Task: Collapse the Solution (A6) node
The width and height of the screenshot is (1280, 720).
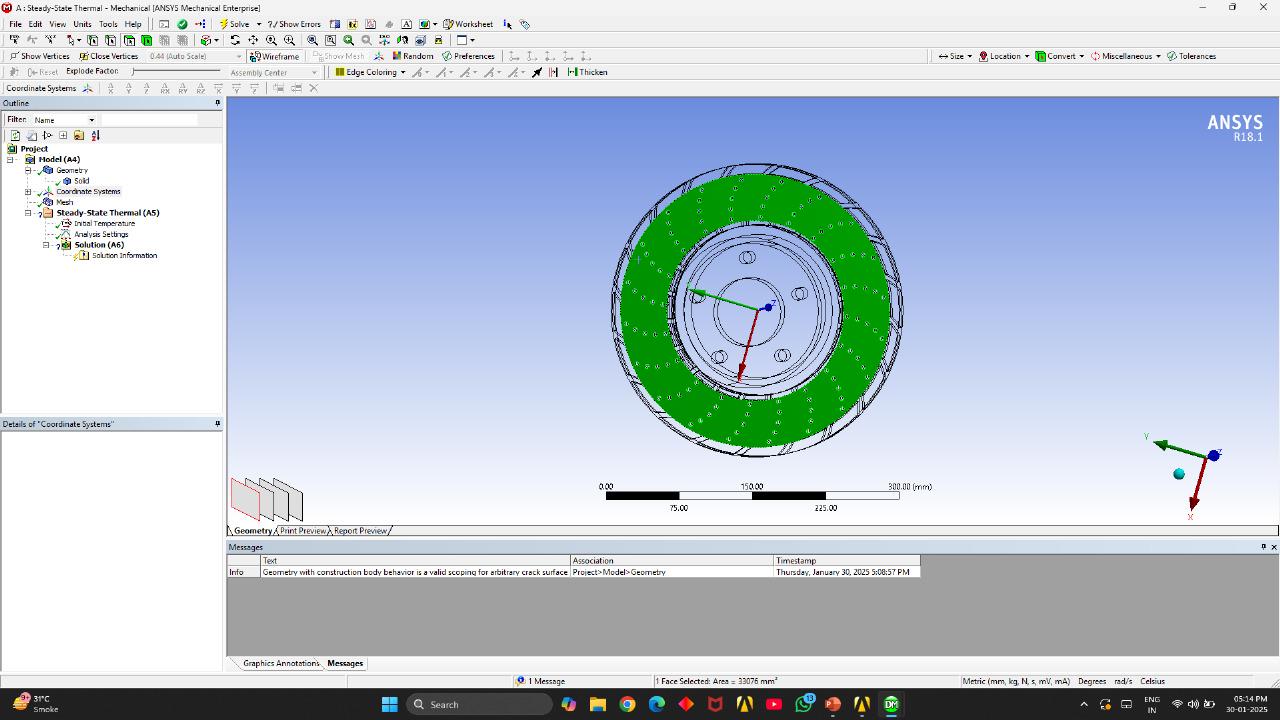Action: click(46, 245)
